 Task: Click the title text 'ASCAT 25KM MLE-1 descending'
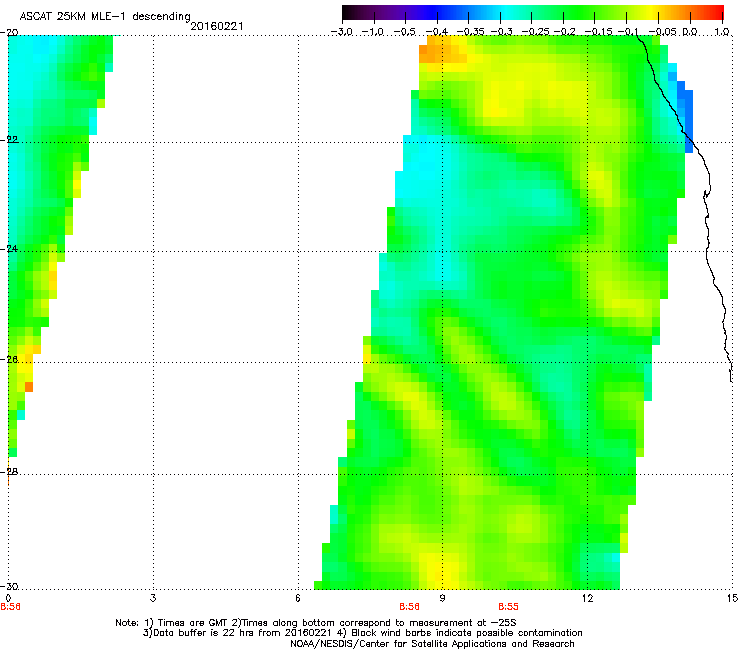(105, 17)
